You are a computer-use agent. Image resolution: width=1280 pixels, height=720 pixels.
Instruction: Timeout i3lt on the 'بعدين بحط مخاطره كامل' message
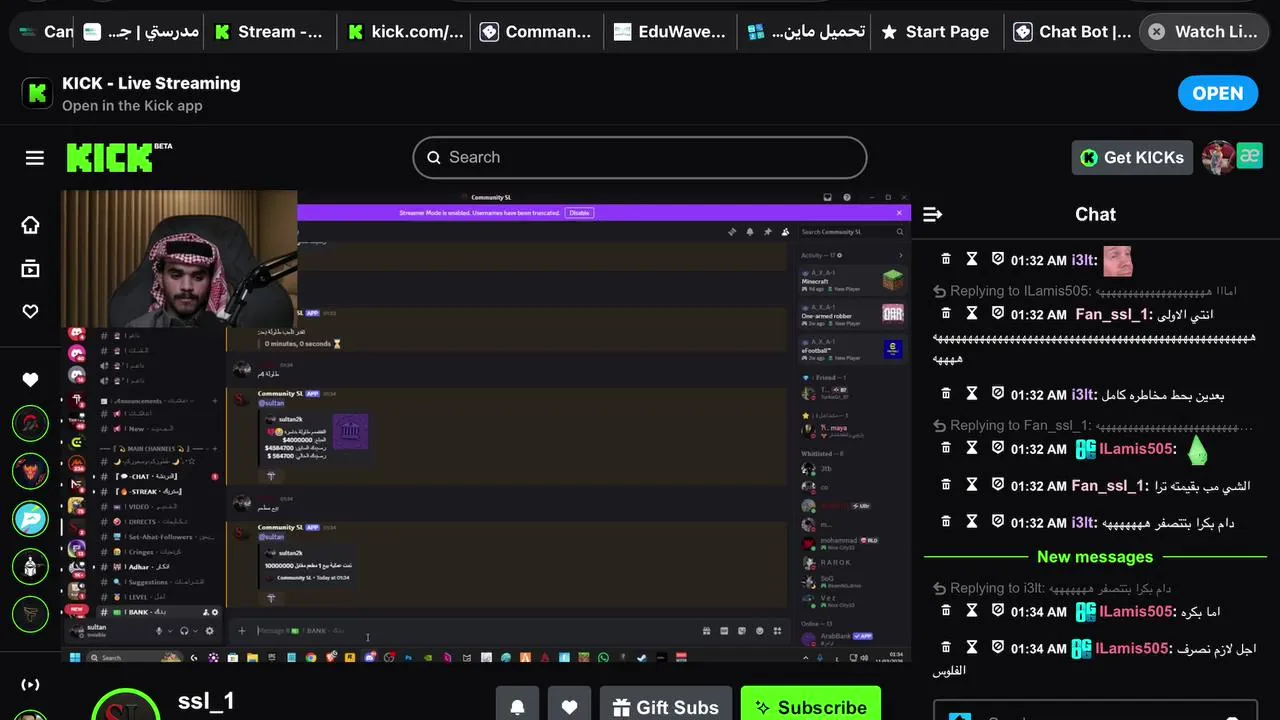(972, 394)
